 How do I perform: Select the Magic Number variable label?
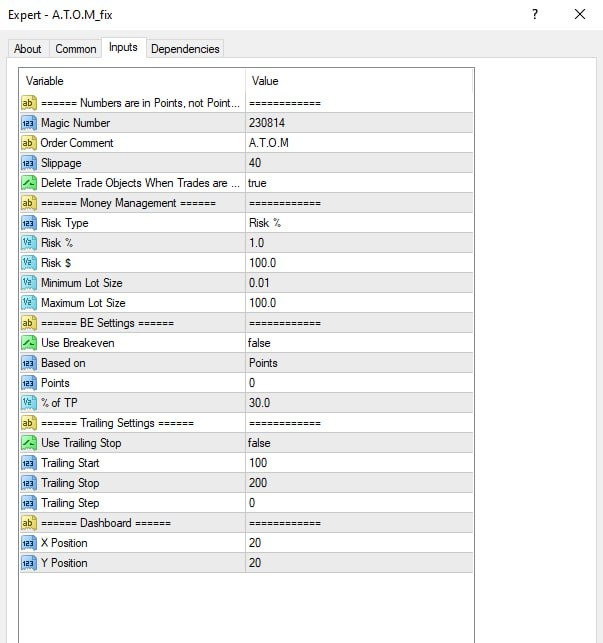pyautogui.click(x=75, y=123)
